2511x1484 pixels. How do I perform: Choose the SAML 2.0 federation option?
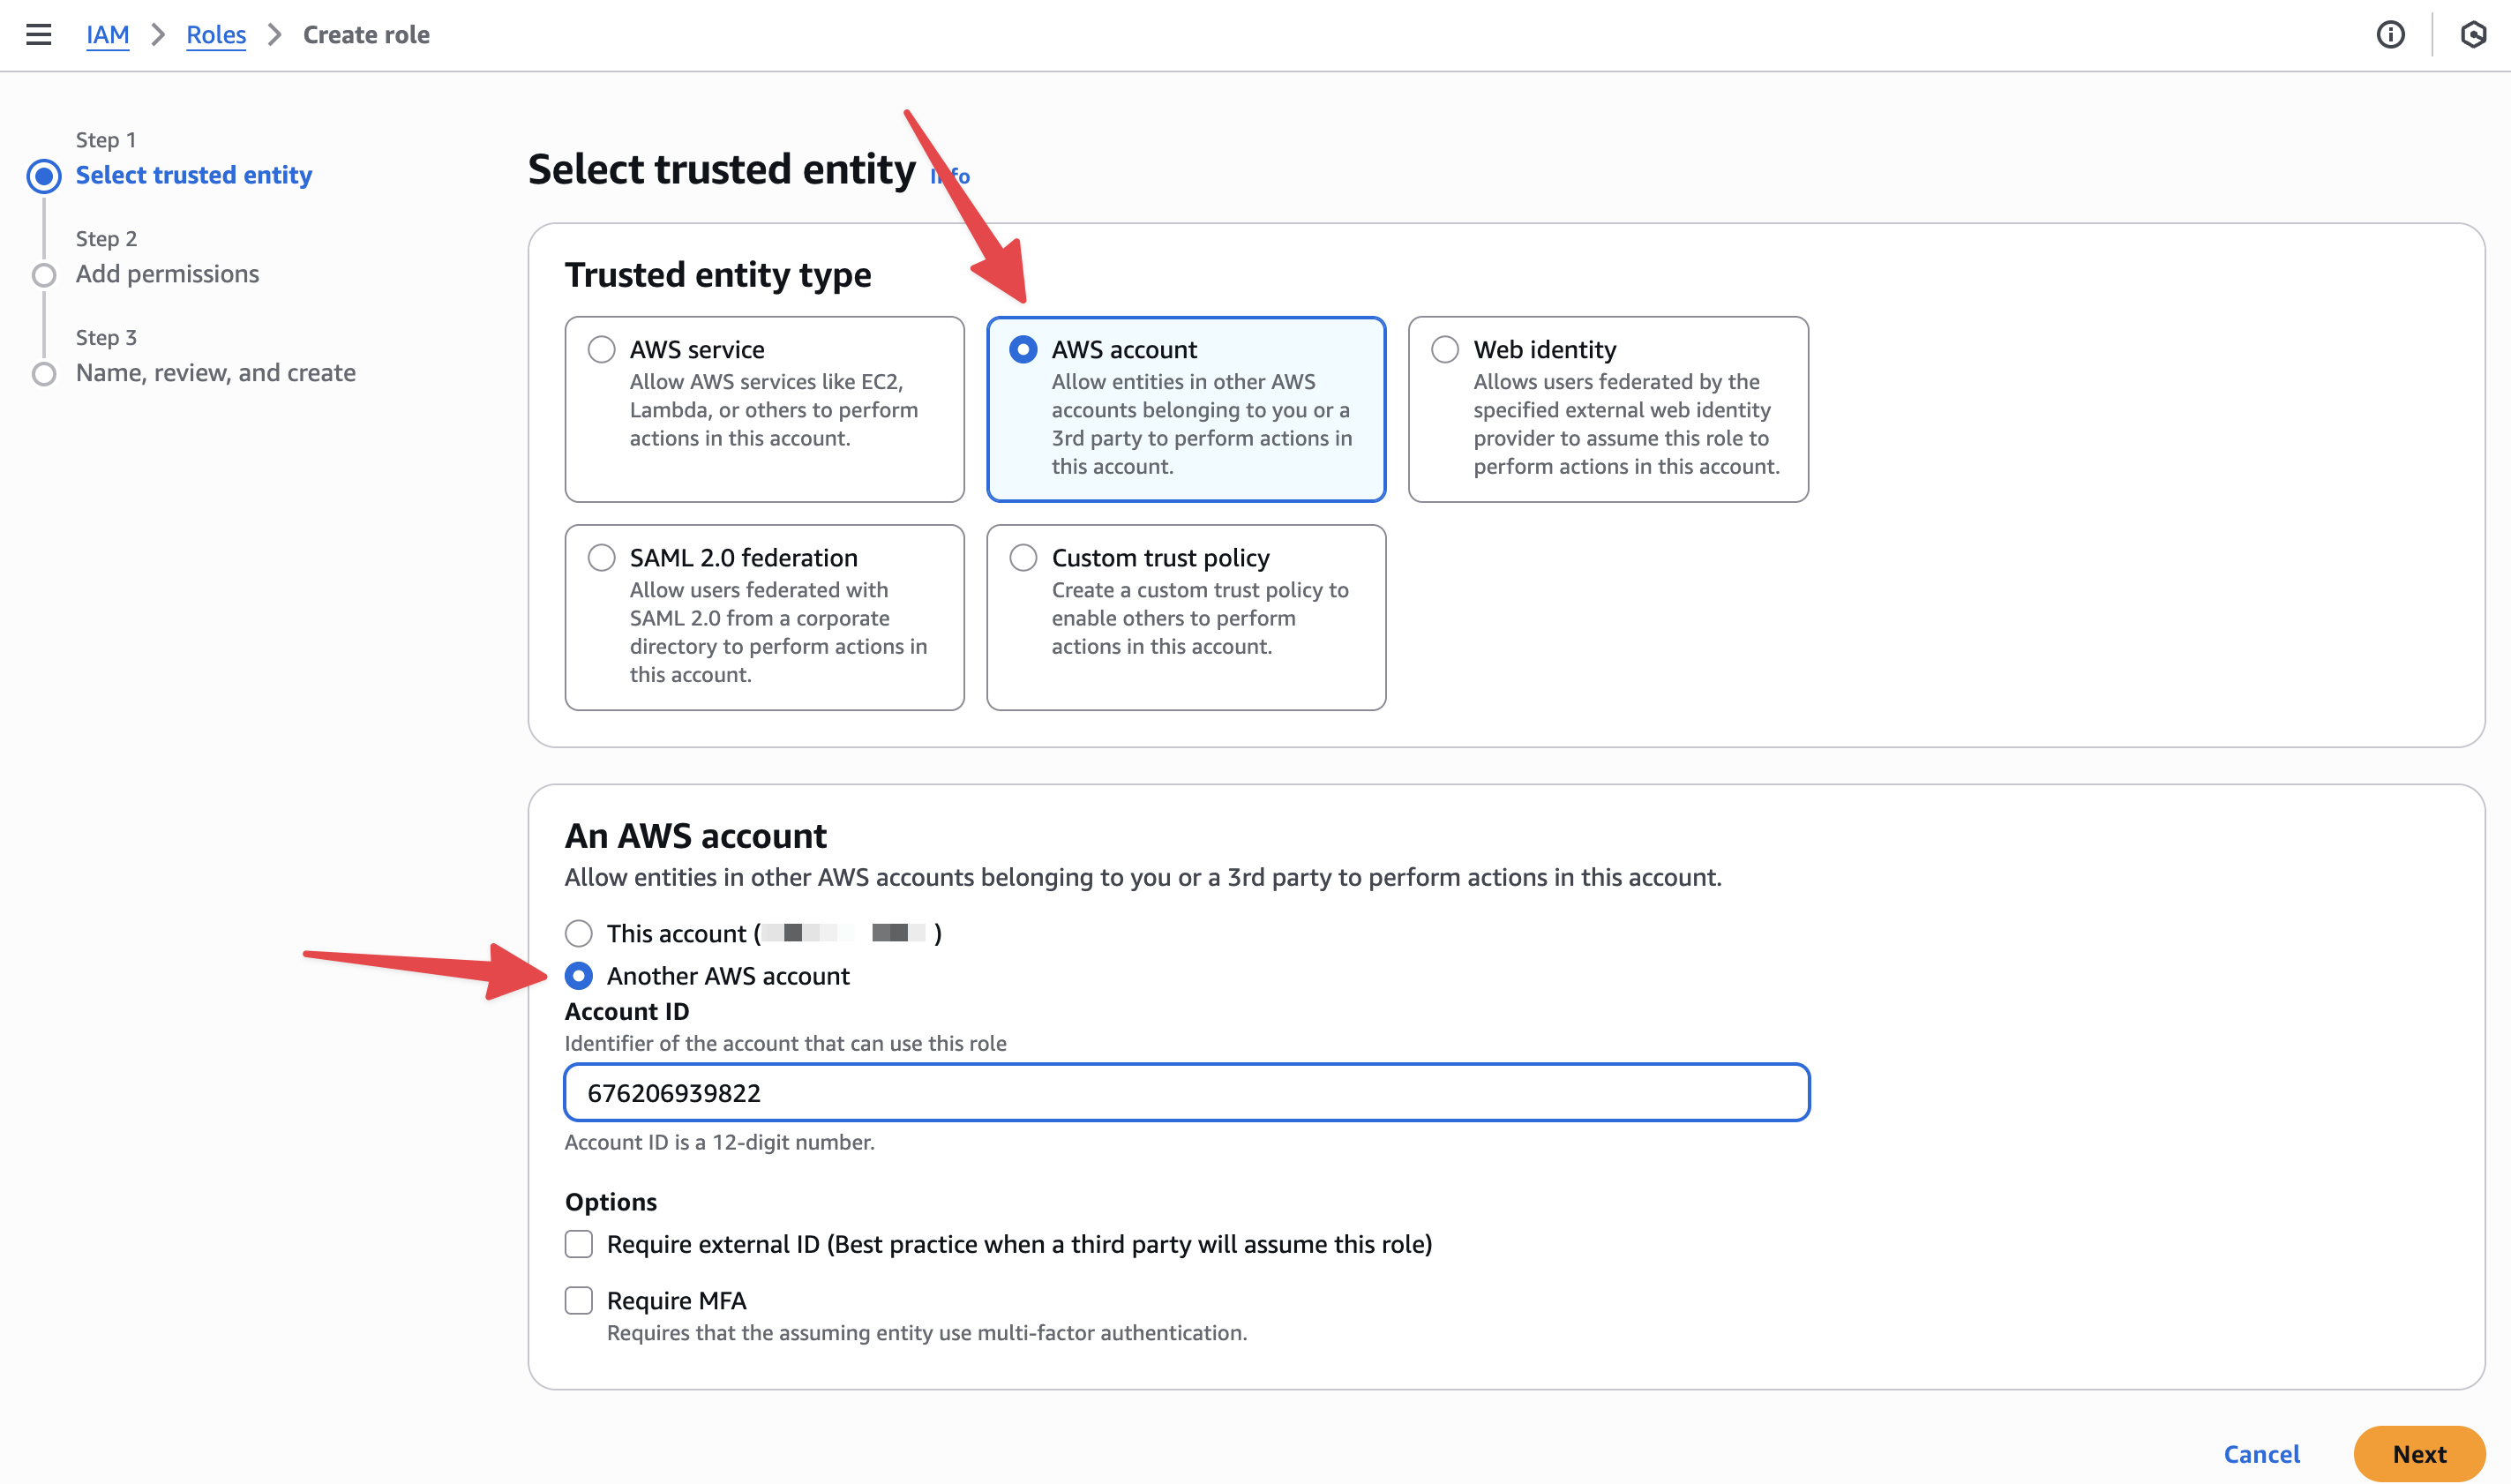click(601, 558)
